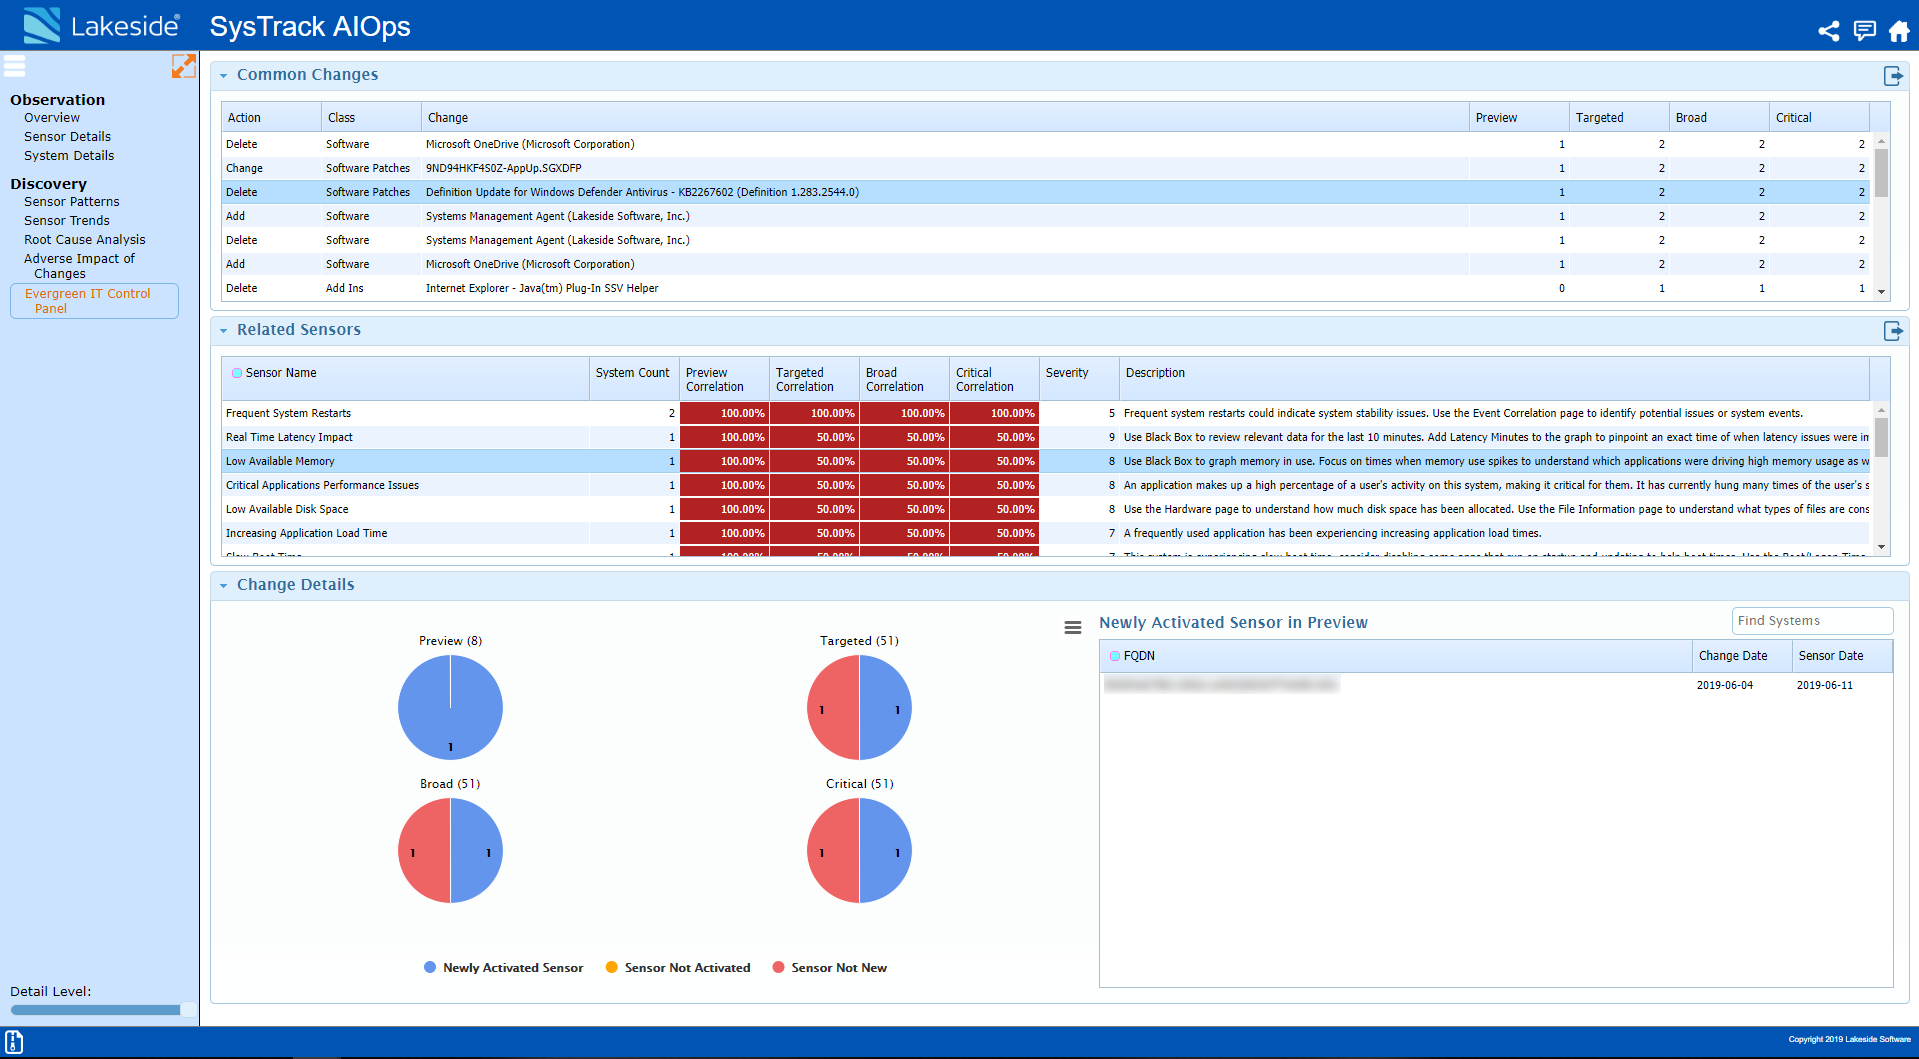Open the hamburger menu above the sidebar
This screenshot has width=1919, height=1059.
(x=15, y=66)
